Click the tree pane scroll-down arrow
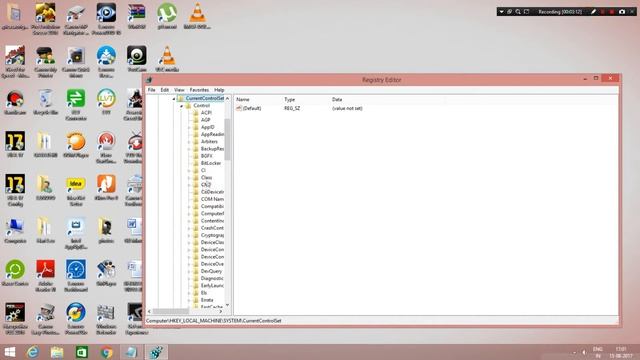The width and height of the screenshot is (640, 360). (x=227, y=305)
